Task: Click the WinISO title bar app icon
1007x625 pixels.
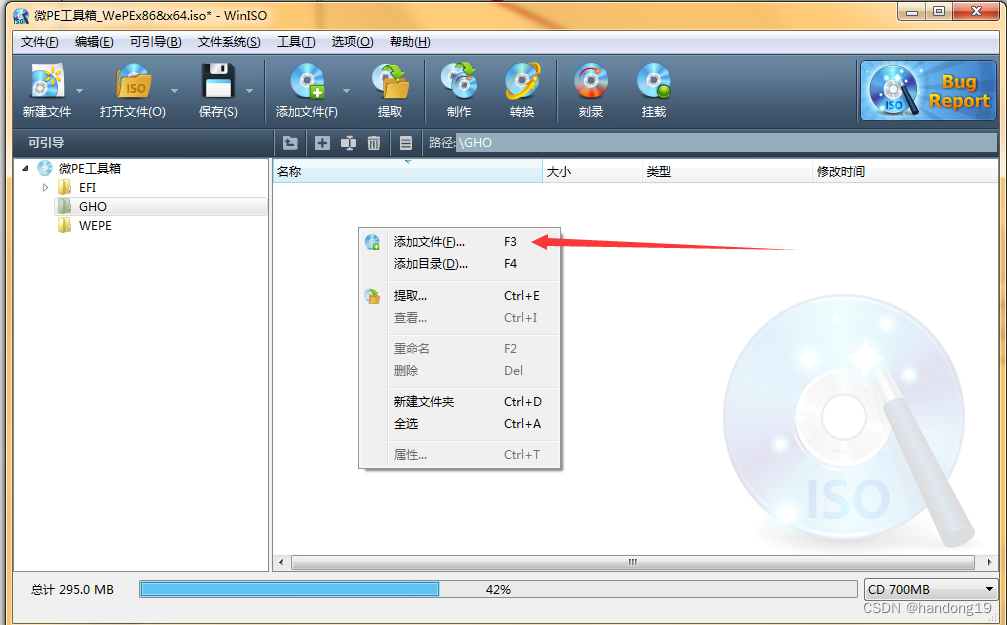Action: point(21,15)
